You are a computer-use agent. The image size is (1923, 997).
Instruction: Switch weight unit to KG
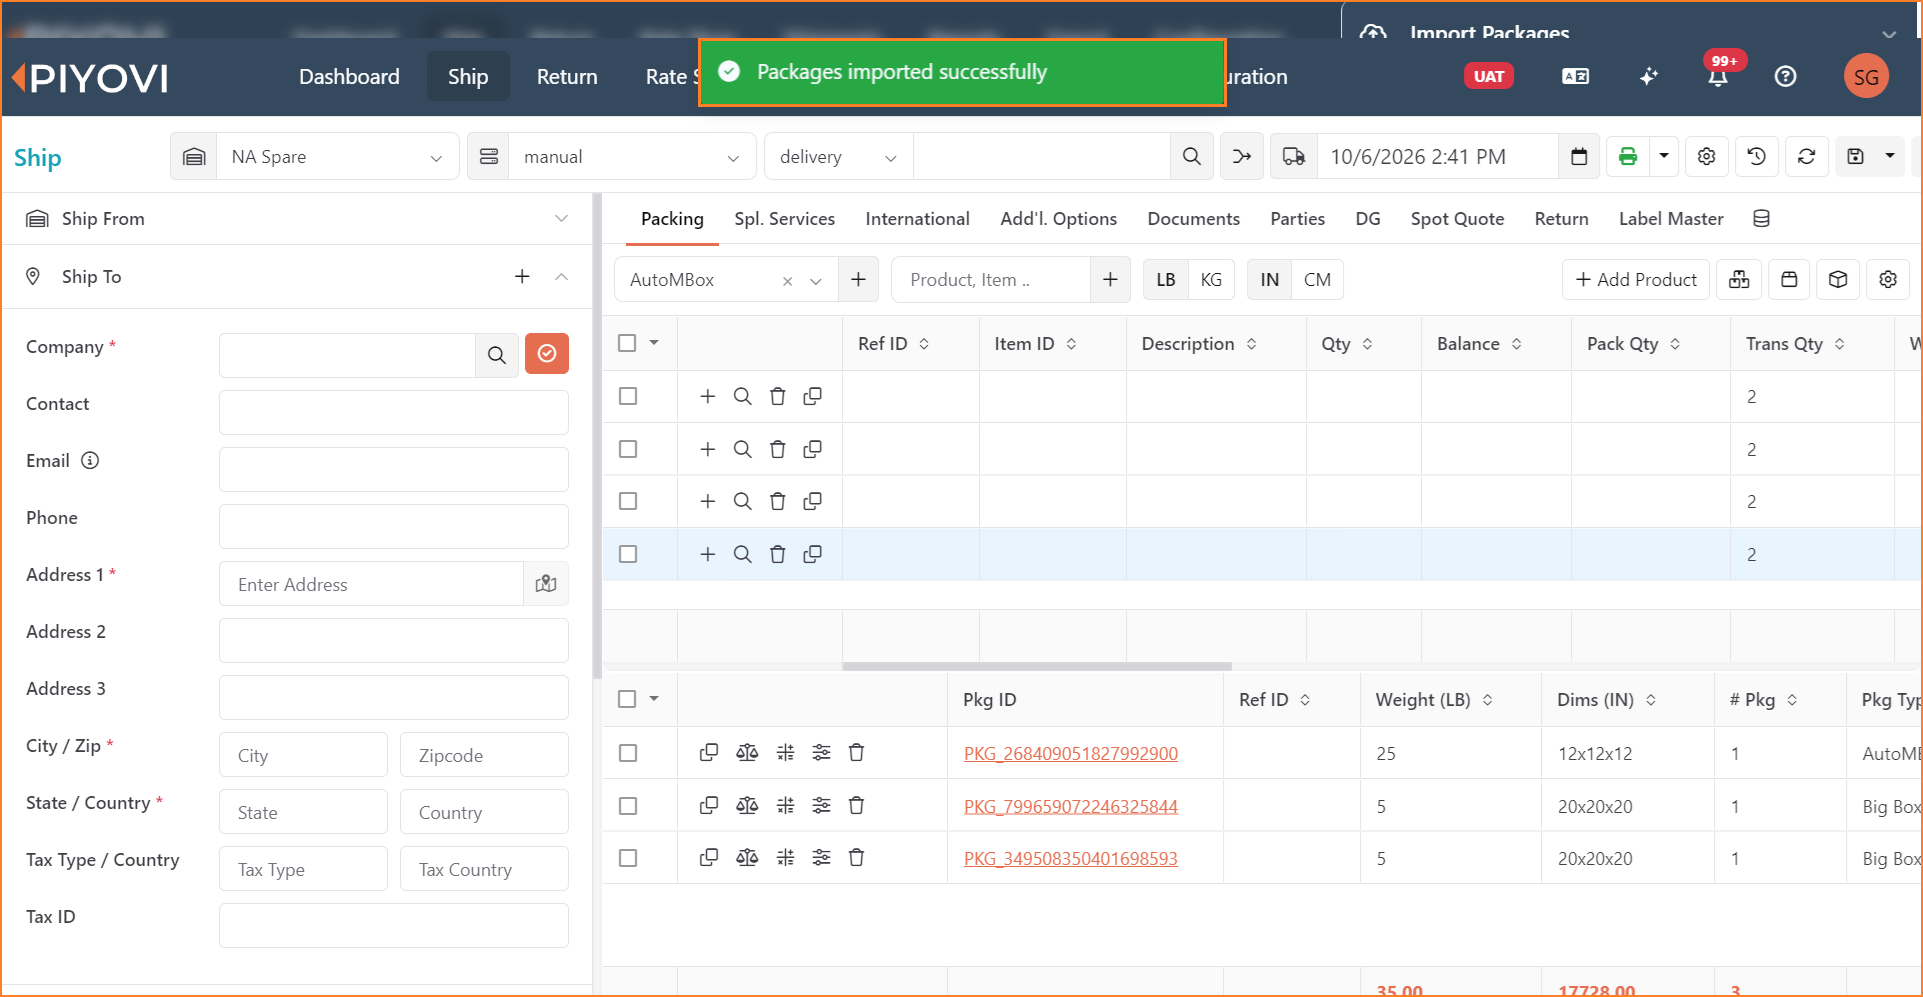click(x=1211, y=280)
